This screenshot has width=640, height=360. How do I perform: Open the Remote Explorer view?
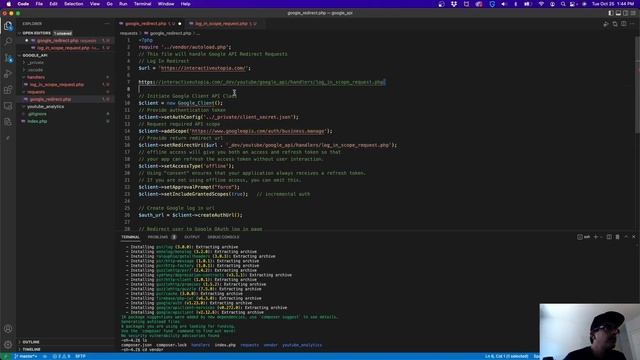click(8, 106)
